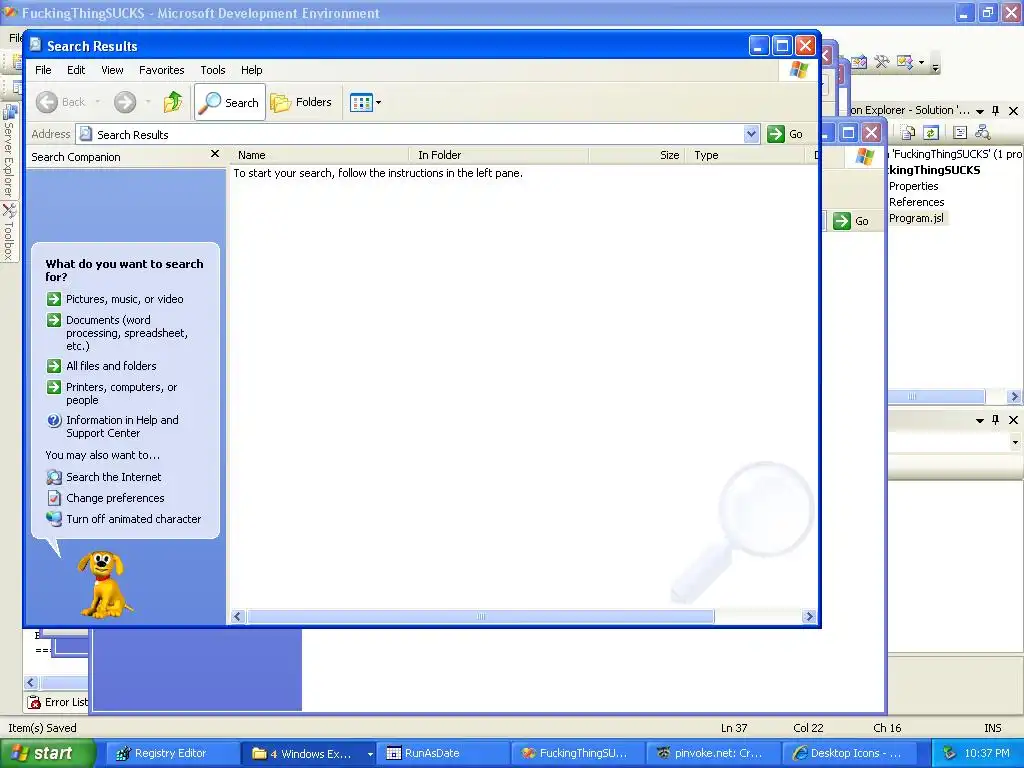
Task: Open the Server Explorer side tab
Action: pyautogui.click(x=9, y=152)
